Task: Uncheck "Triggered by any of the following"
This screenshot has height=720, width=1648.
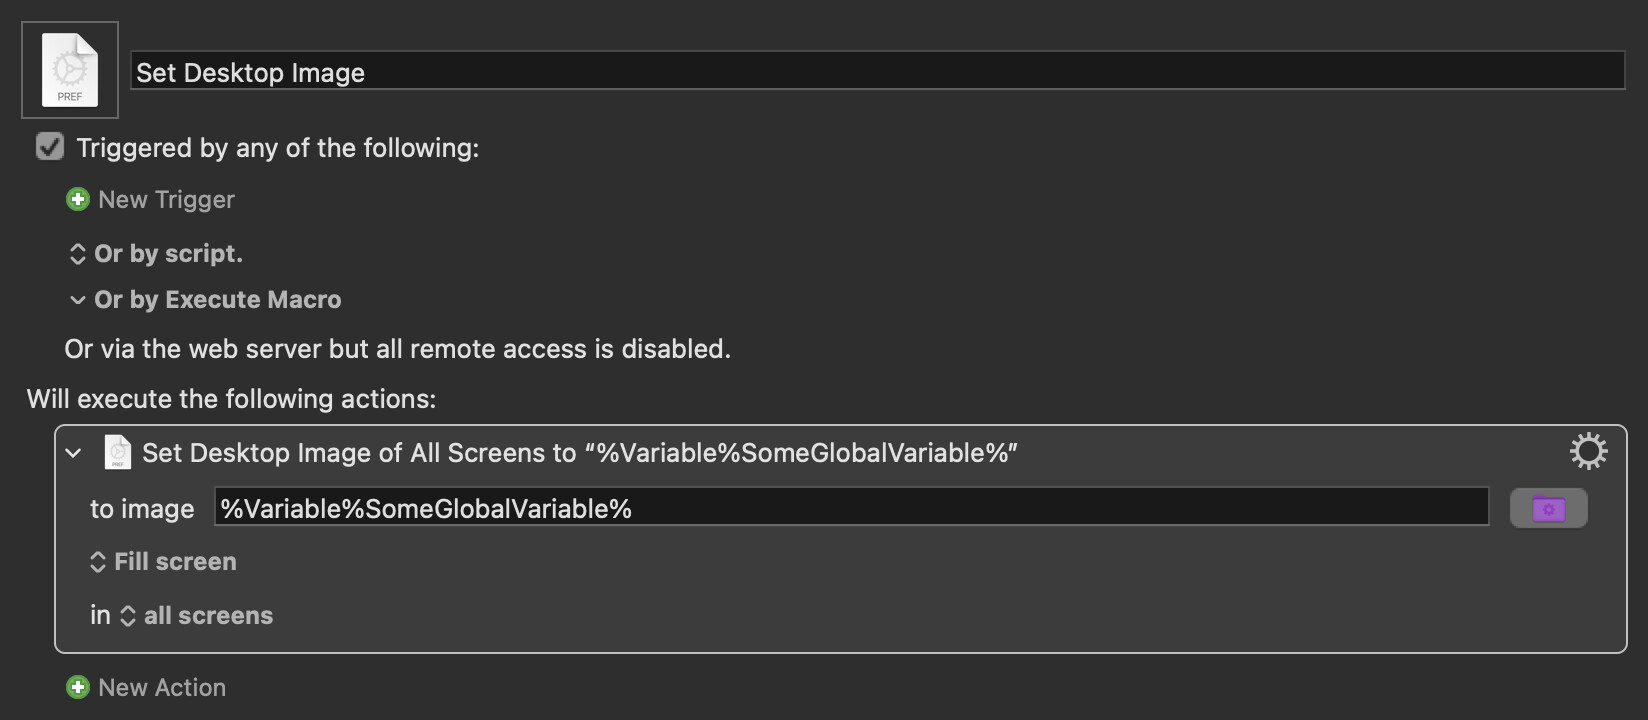Action: [50, 147]
